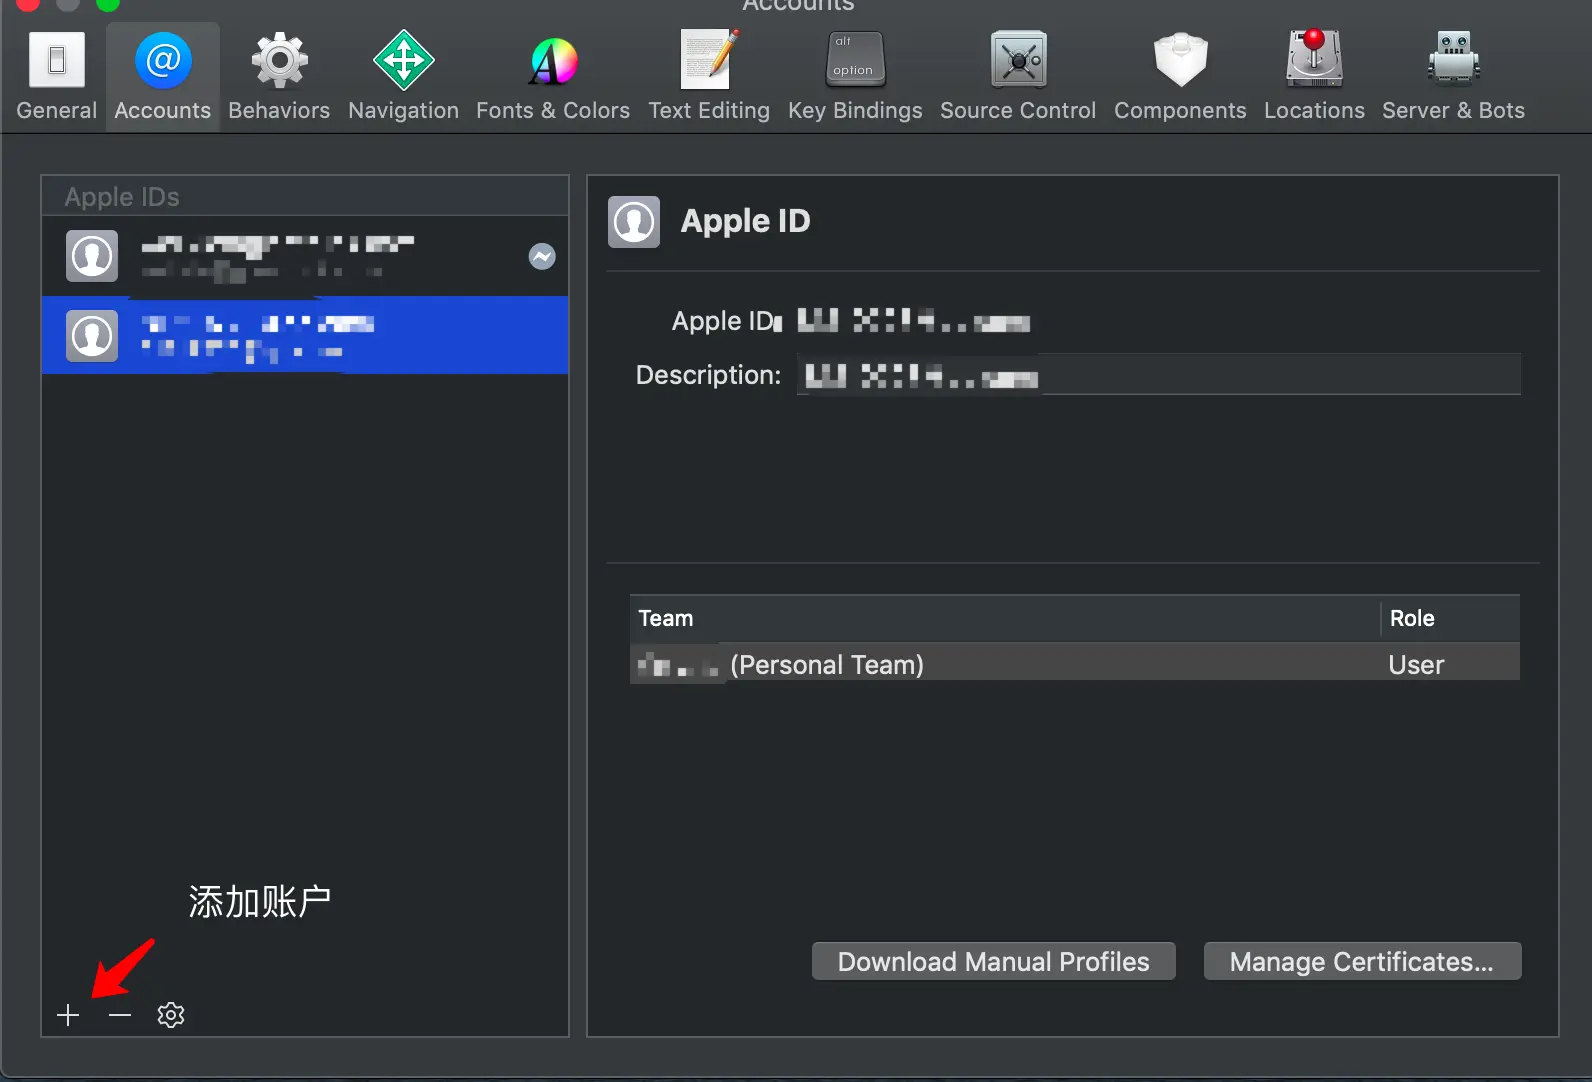Image resolution: width=1592 pixels, height=1082 pixels.
Task: Open the Key Bindings preferences tab
Action: tap(855, 76)
